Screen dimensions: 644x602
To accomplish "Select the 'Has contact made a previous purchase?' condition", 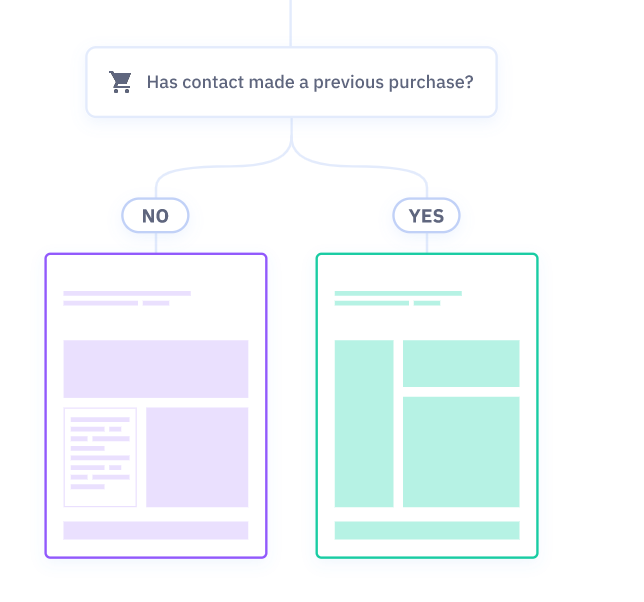I will (291, 82).
